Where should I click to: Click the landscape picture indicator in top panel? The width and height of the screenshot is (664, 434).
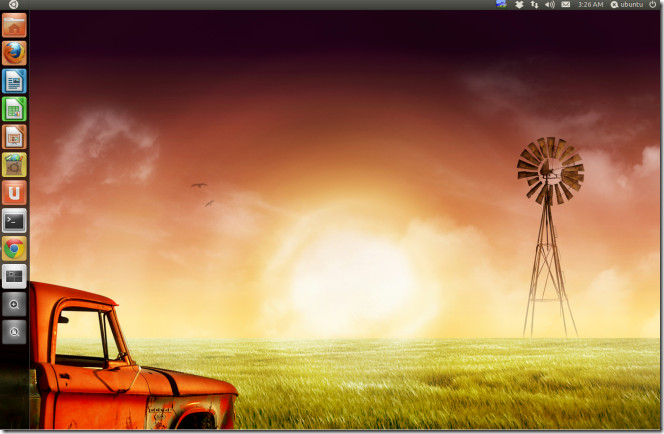[501, 4]
